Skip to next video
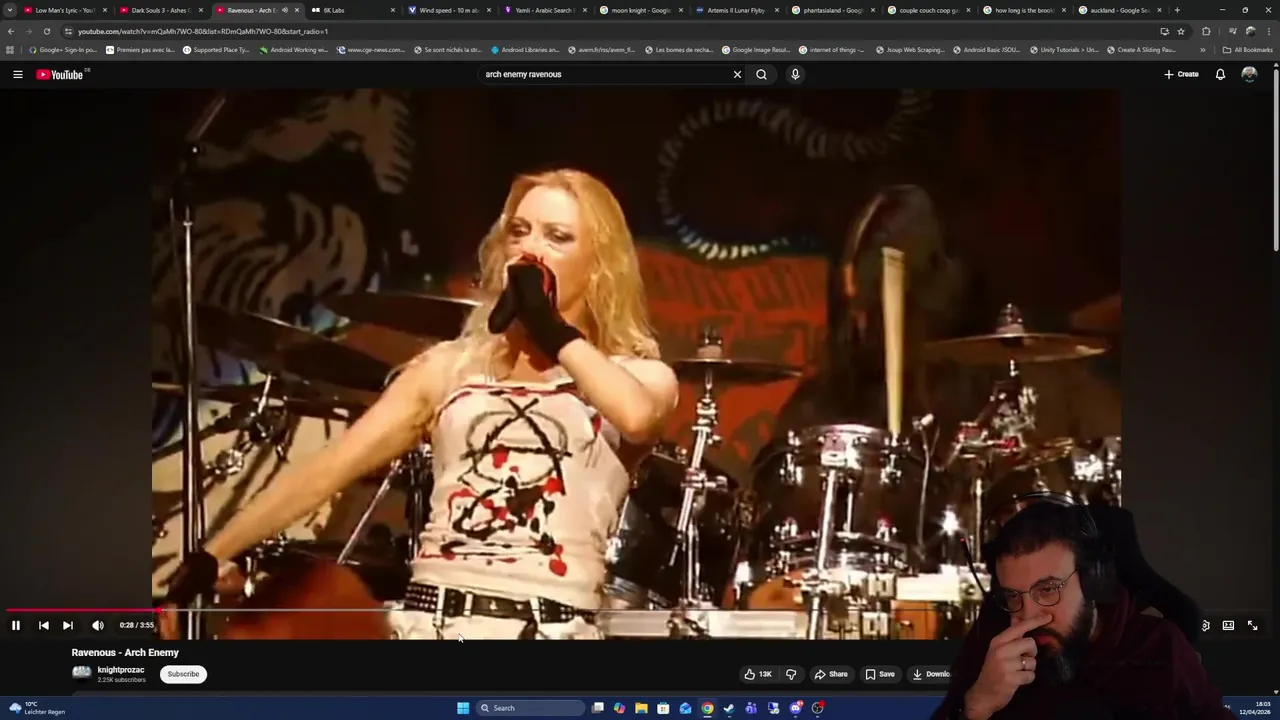The height and width of the screenshot is (720, 1280). (x=68, y=625)
